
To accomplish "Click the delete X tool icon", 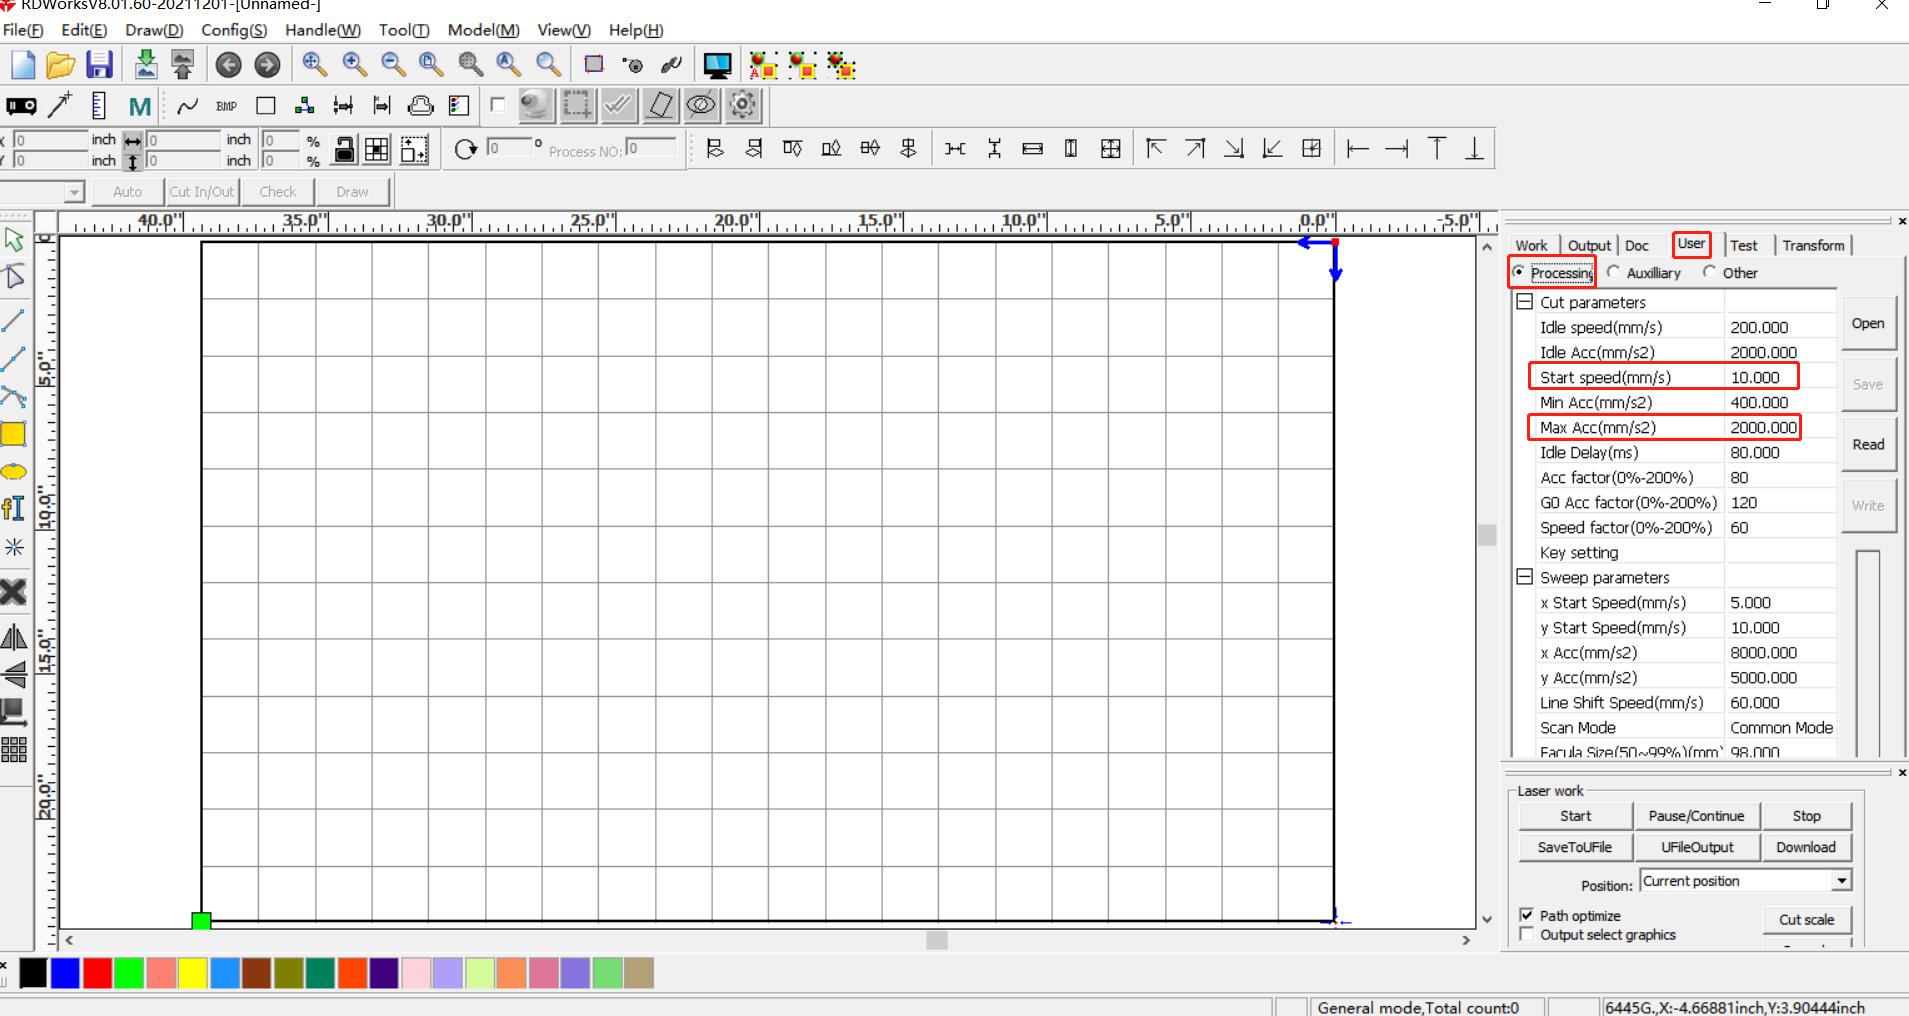I will (13, 592).
